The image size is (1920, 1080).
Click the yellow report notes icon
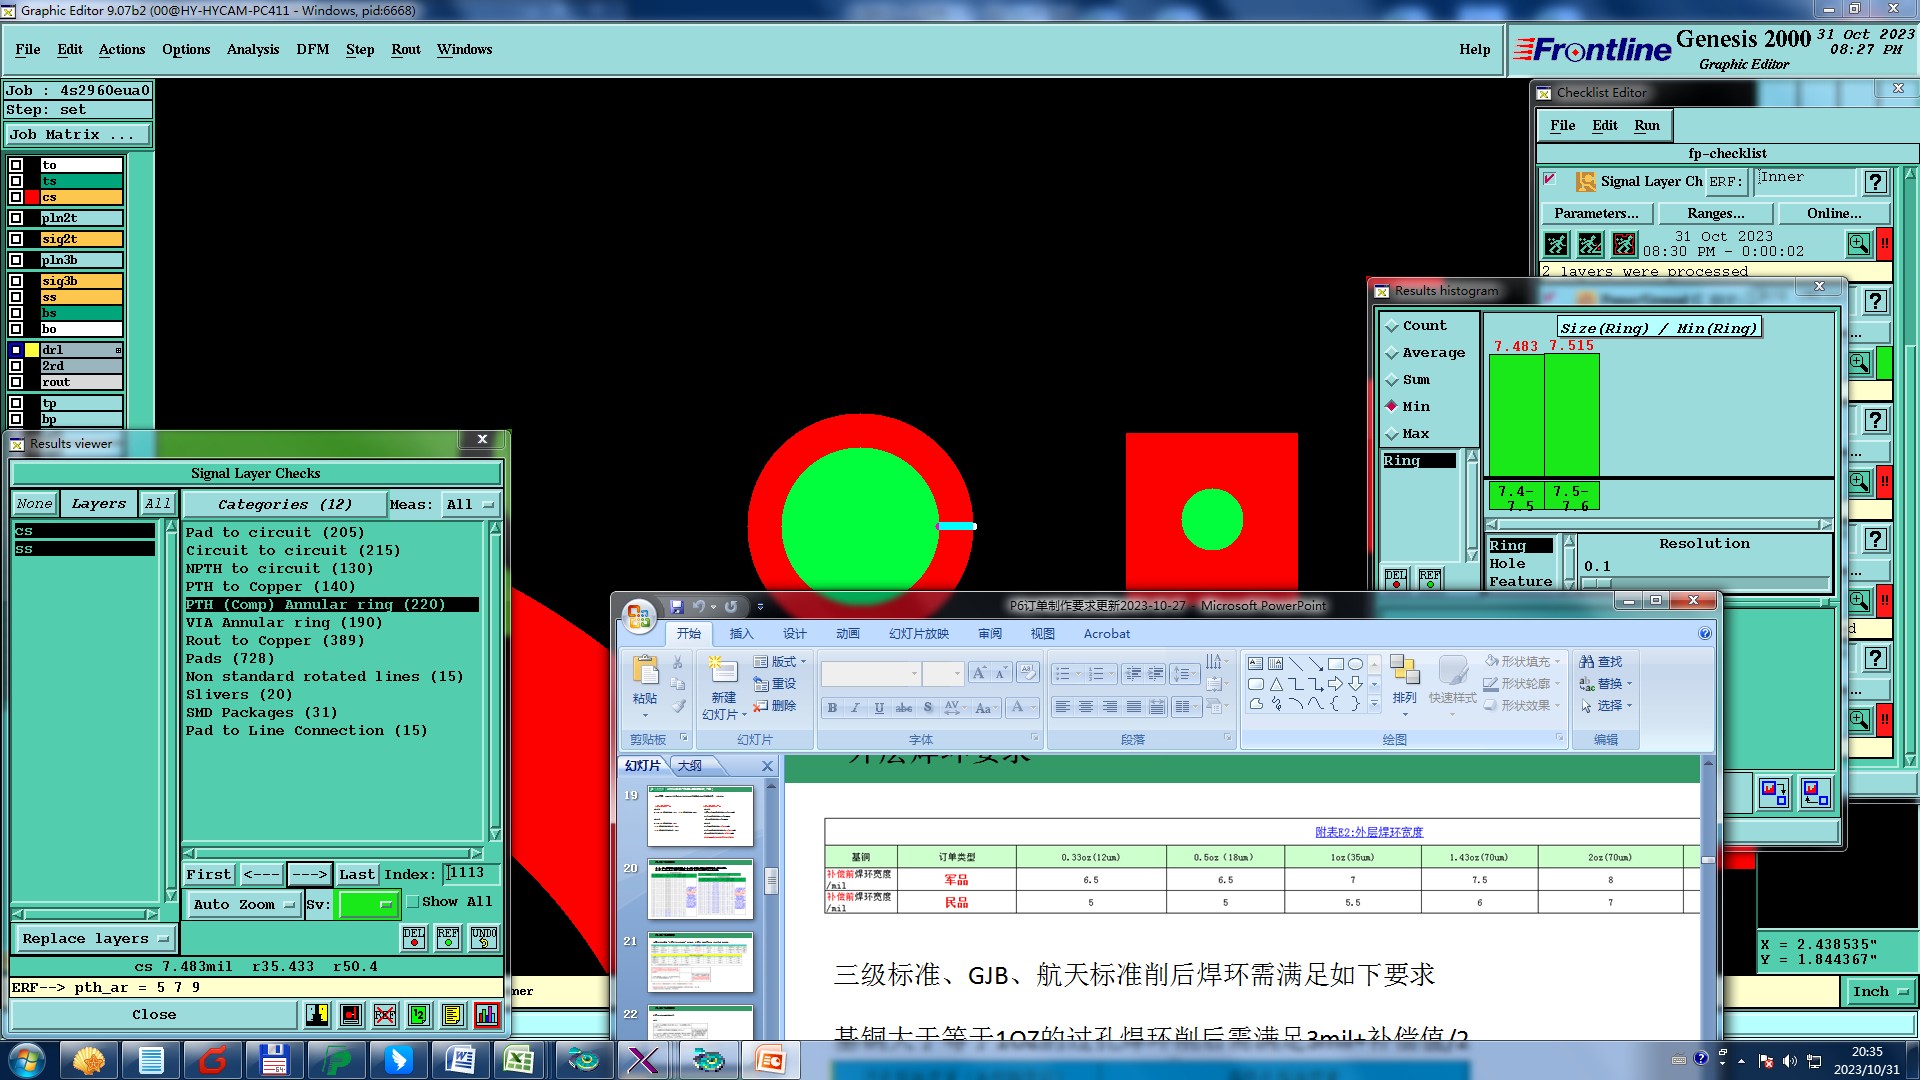(452, 1015)
